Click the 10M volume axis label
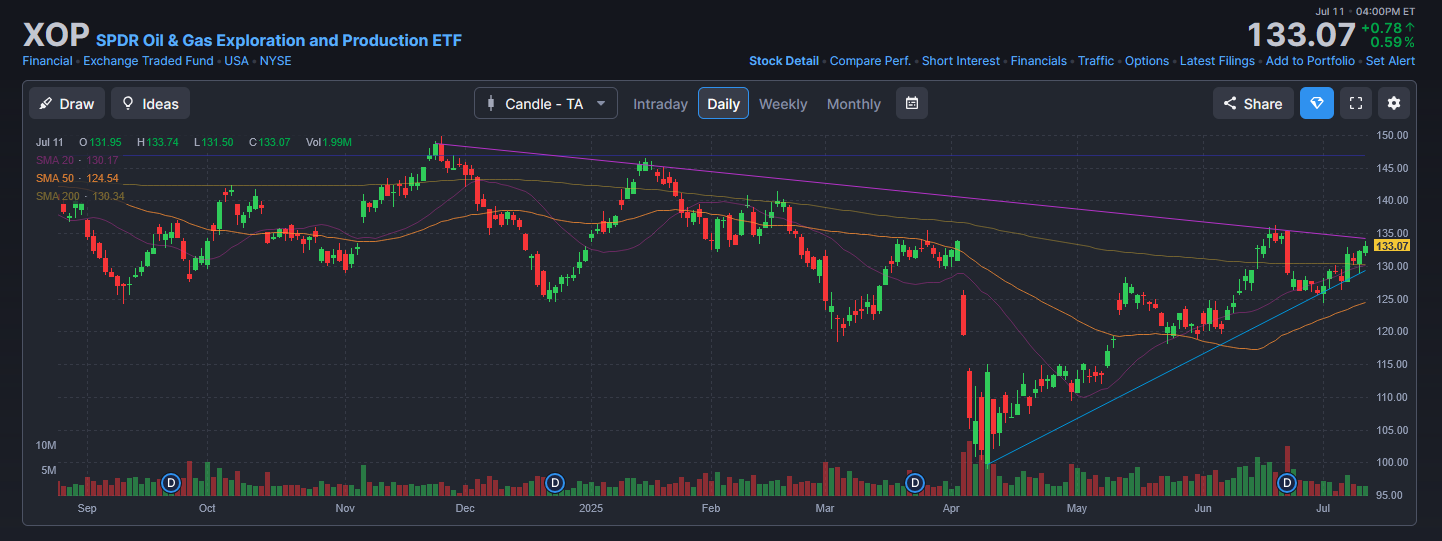The width and height of the screenshot is (1442, 541). pyautogui.click(x=45, y=444)
